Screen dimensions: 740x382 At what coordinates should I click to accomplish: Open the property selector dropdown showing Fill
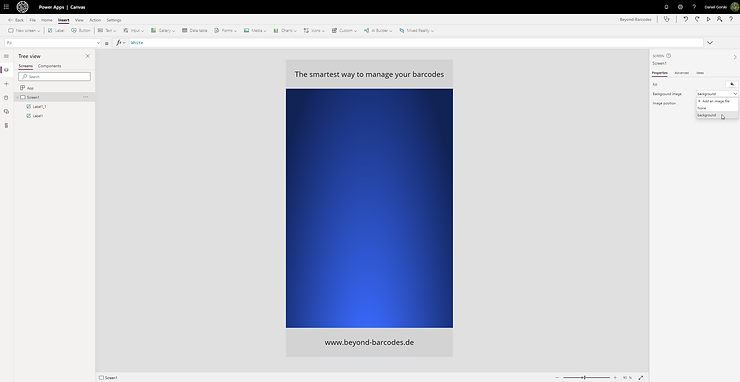point(52,43)
